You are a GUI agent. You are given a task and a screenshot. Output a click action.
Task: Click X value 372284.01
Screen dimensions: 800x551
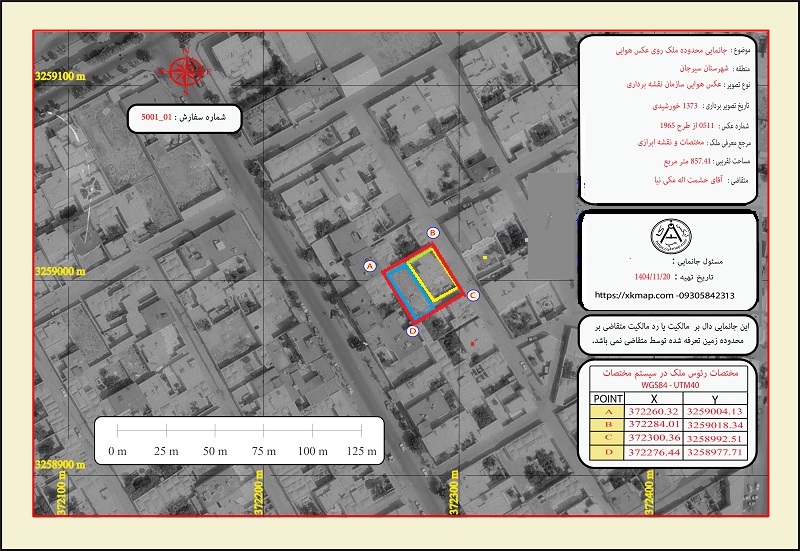point(654,425)
